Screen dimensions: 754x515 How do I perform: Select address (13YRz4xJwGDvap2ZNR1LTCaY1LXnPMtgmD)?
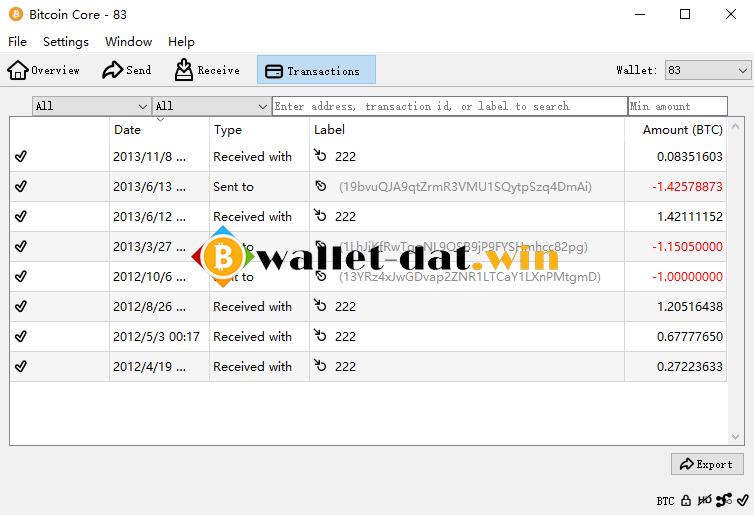(x=470, y=276)
